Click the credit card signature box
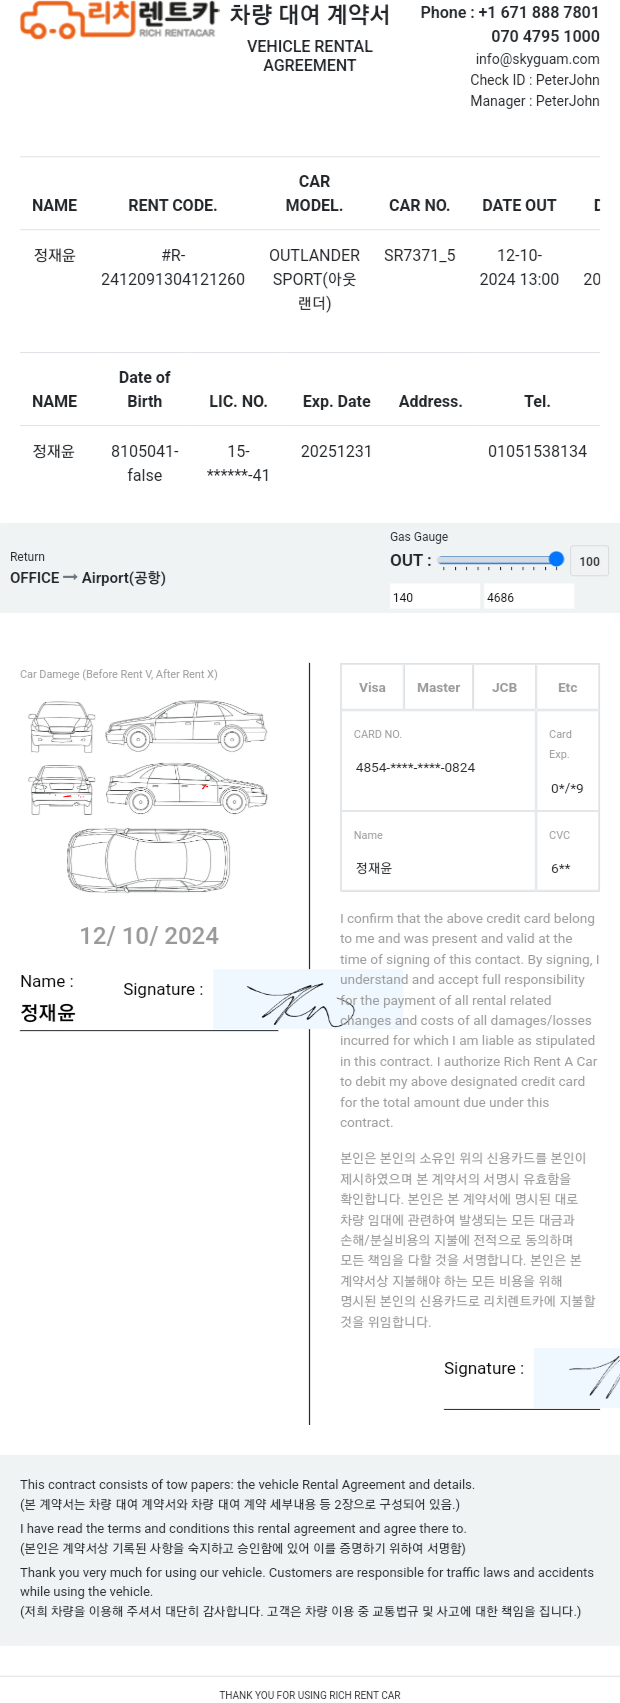 [x=577, y=1377]
